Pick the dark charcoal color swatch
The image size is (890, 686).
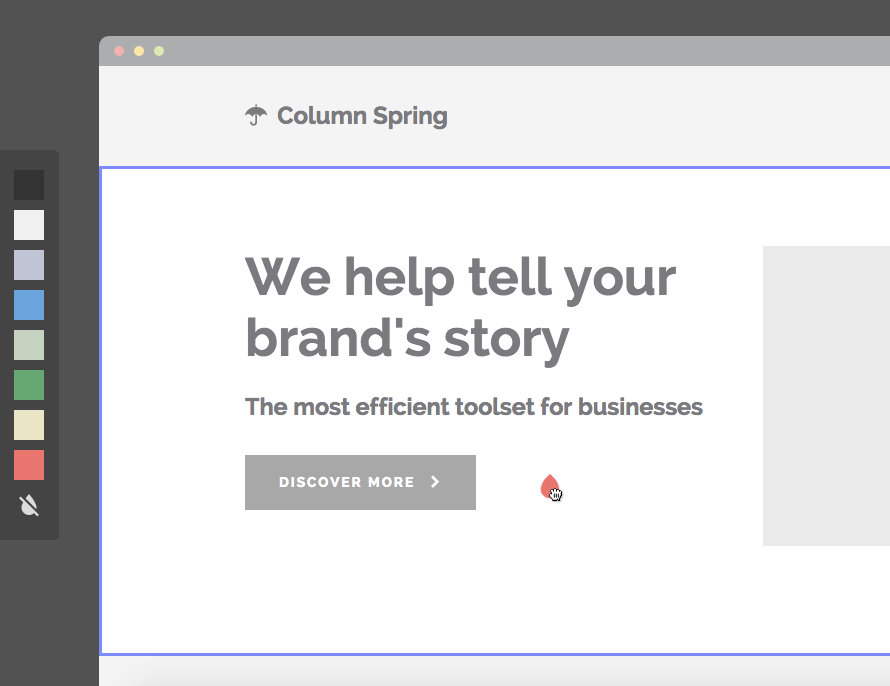29,185
